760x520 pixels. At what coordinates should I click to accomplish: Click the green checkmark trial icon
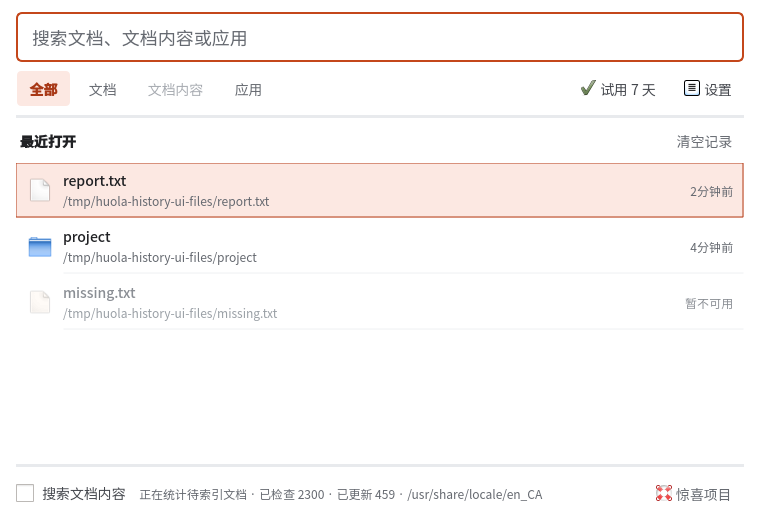tap(588, 88)
